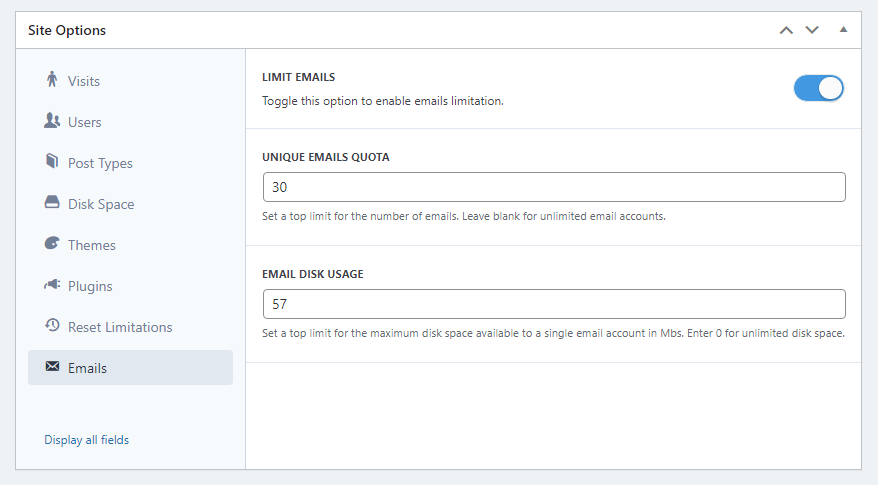The image size is (878, 485).
Task: Click the Visits person icon
Action: (52, 80)
